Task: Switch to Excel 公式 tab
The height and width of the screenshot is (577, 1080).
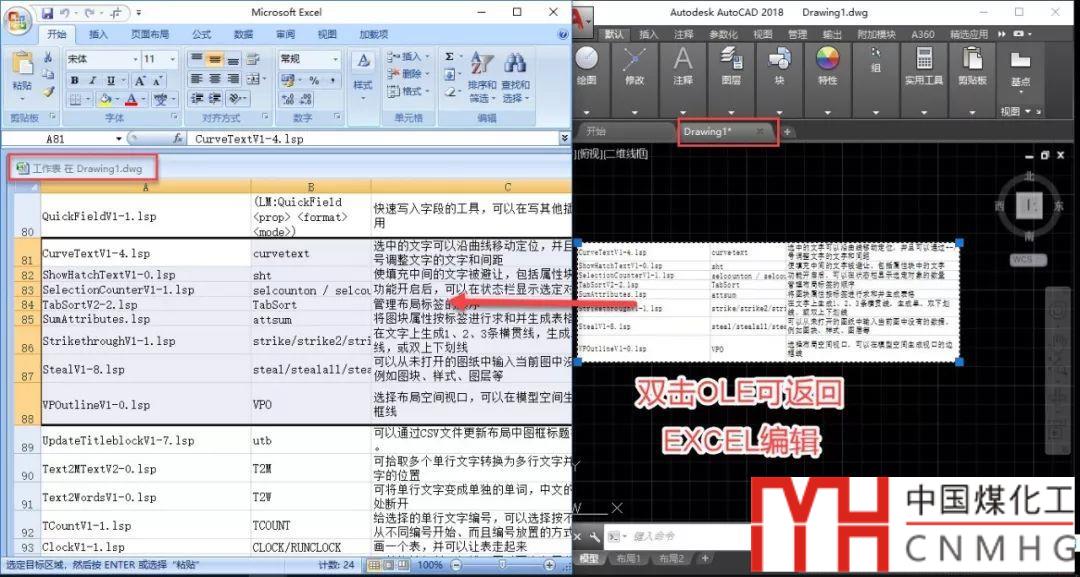Action: click(x=202, y=34)
